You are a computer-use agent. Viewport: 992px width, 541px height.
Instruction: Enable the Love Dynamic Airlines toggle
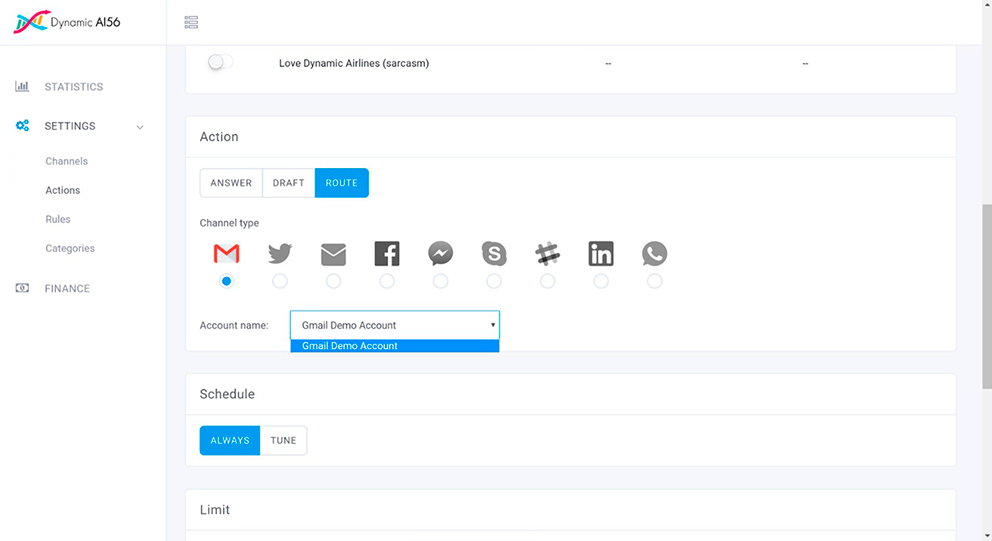220,63
